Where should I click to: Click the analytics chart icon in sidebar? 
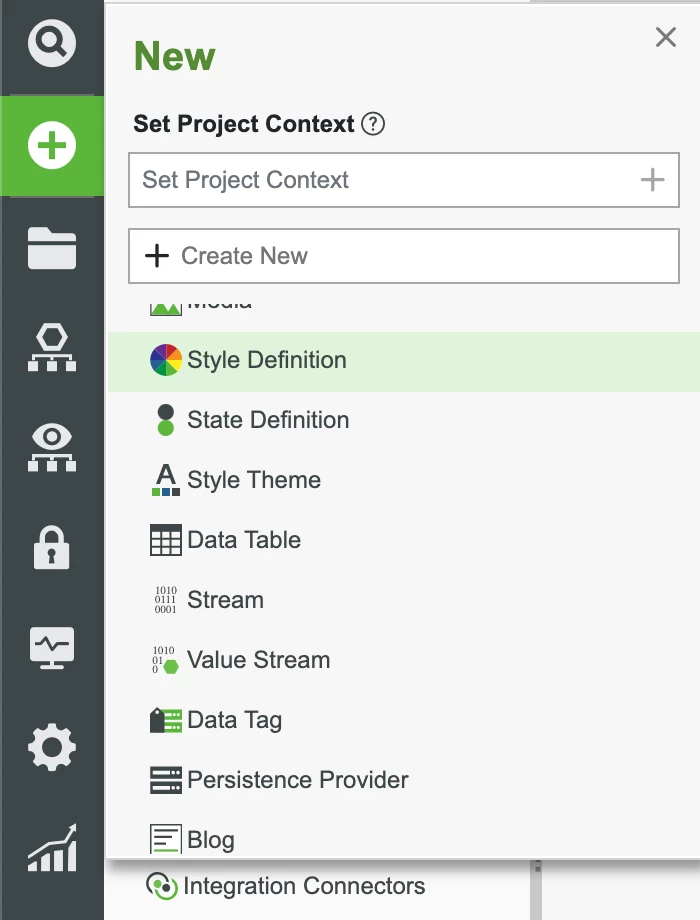[x=51, y=846]
